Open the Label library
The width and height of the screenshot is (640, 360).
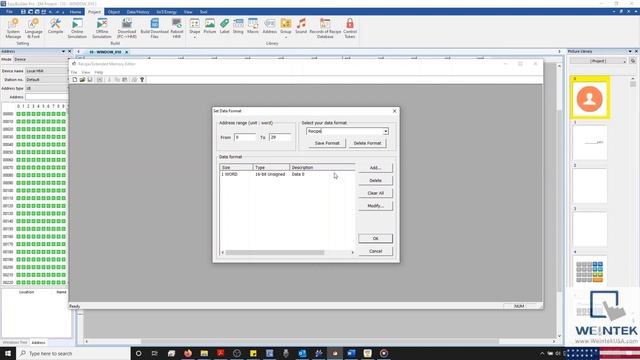click(x=224, y=26)
